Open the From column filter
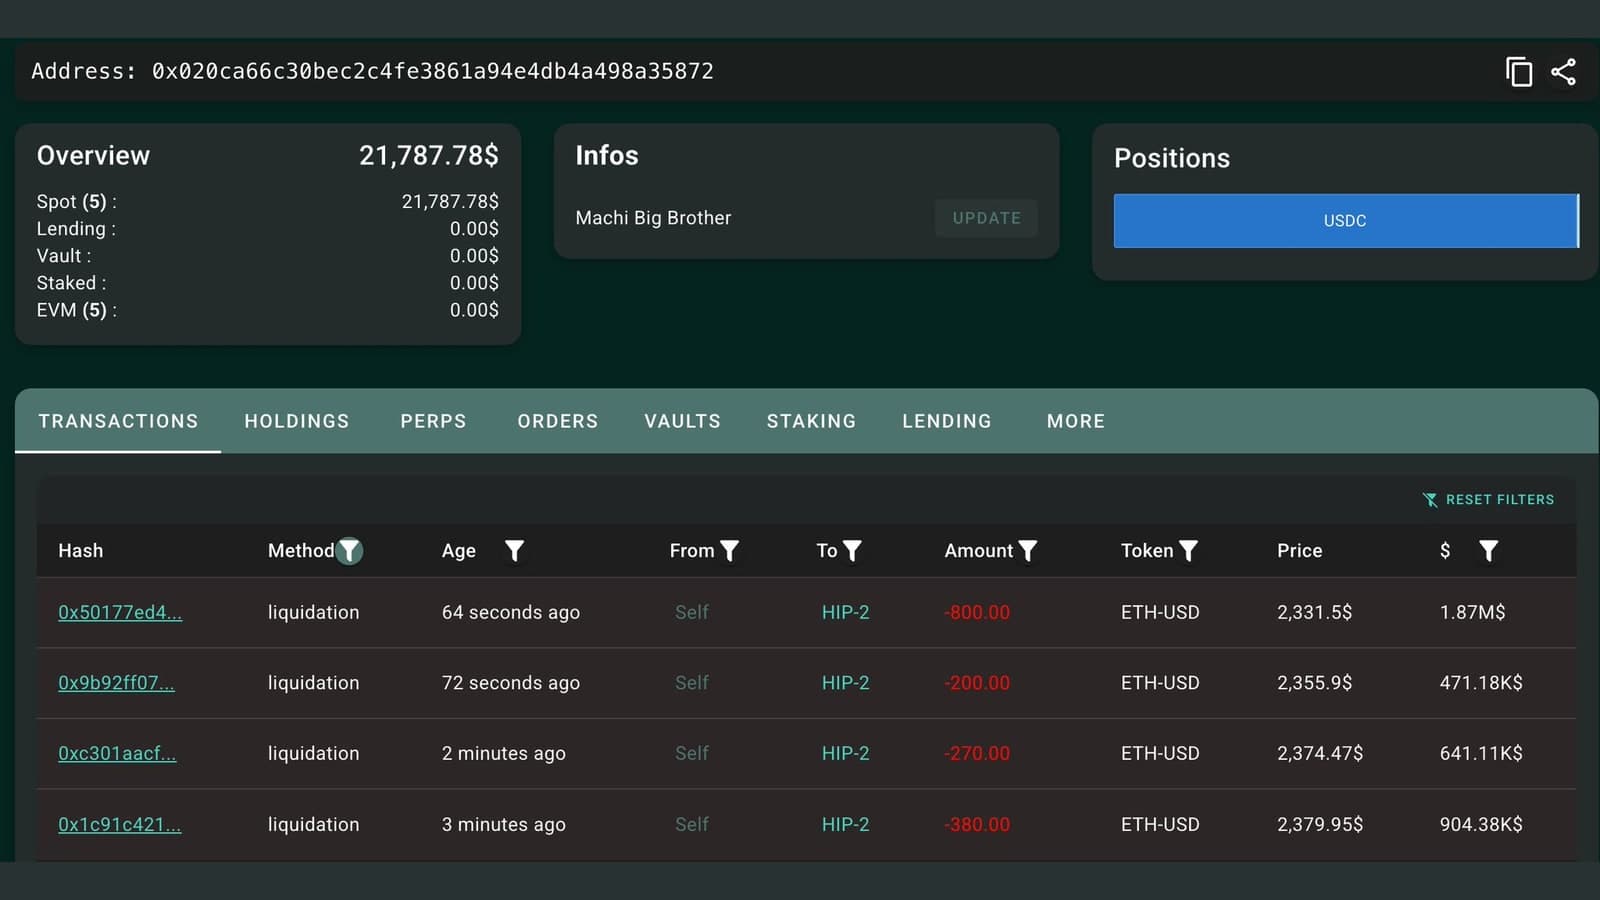This screenshot has width=1600, height=900. point(730,551)
